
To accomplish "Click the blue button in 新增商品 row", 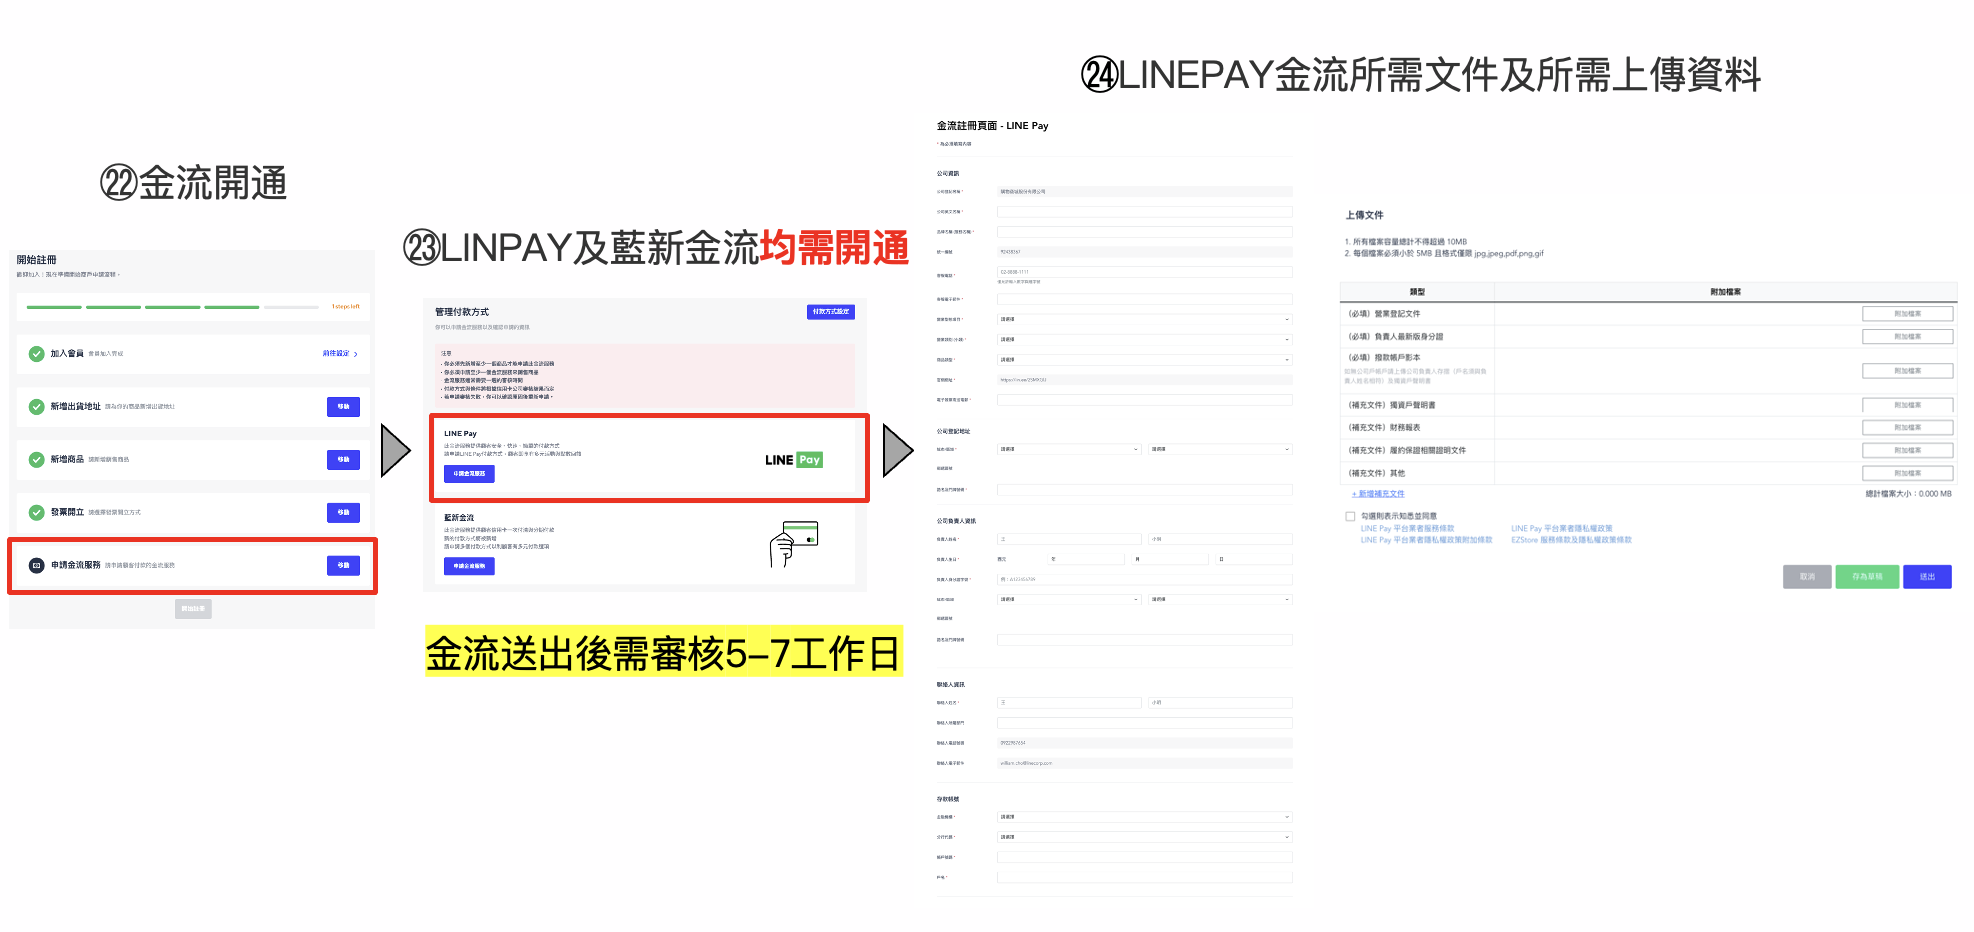I will tap(343, 460).
